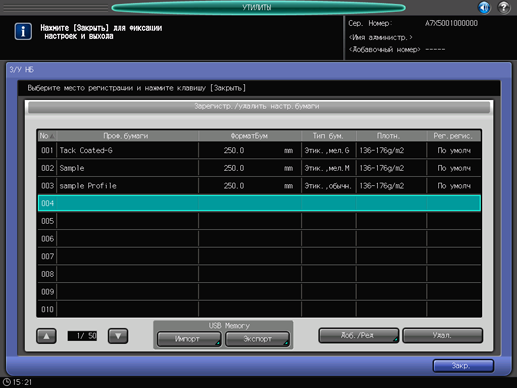Screen dimensions: 517x388
Task: Select empty row 010
Action: click(x=259, y=309)
